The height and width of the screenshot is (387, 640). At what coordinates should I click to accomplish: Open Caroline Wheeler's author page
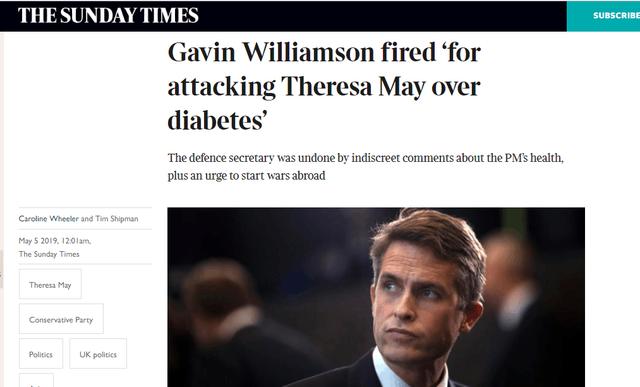49,219
